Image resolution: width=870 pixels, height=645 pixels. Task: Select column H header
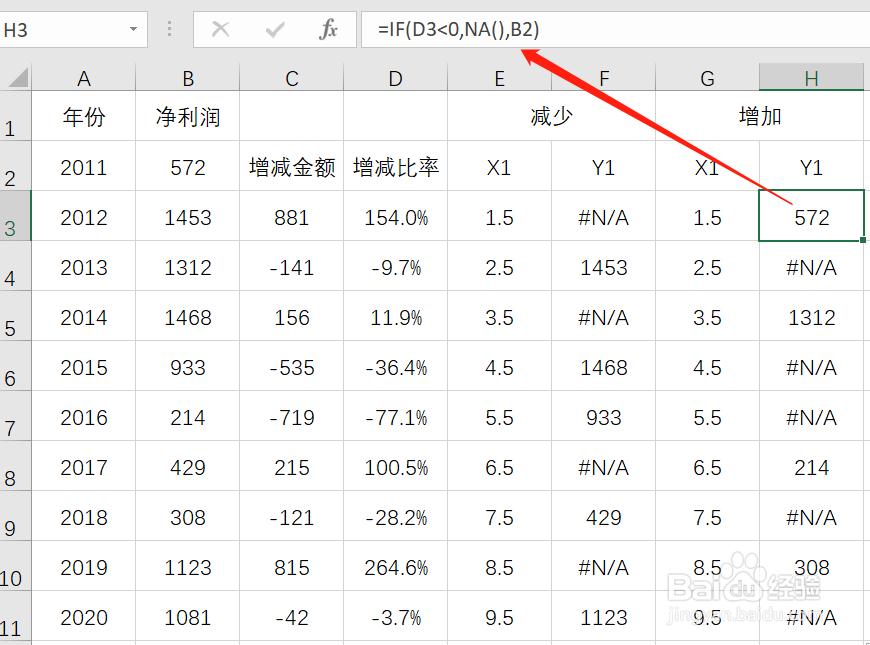(x=811, y=78)
